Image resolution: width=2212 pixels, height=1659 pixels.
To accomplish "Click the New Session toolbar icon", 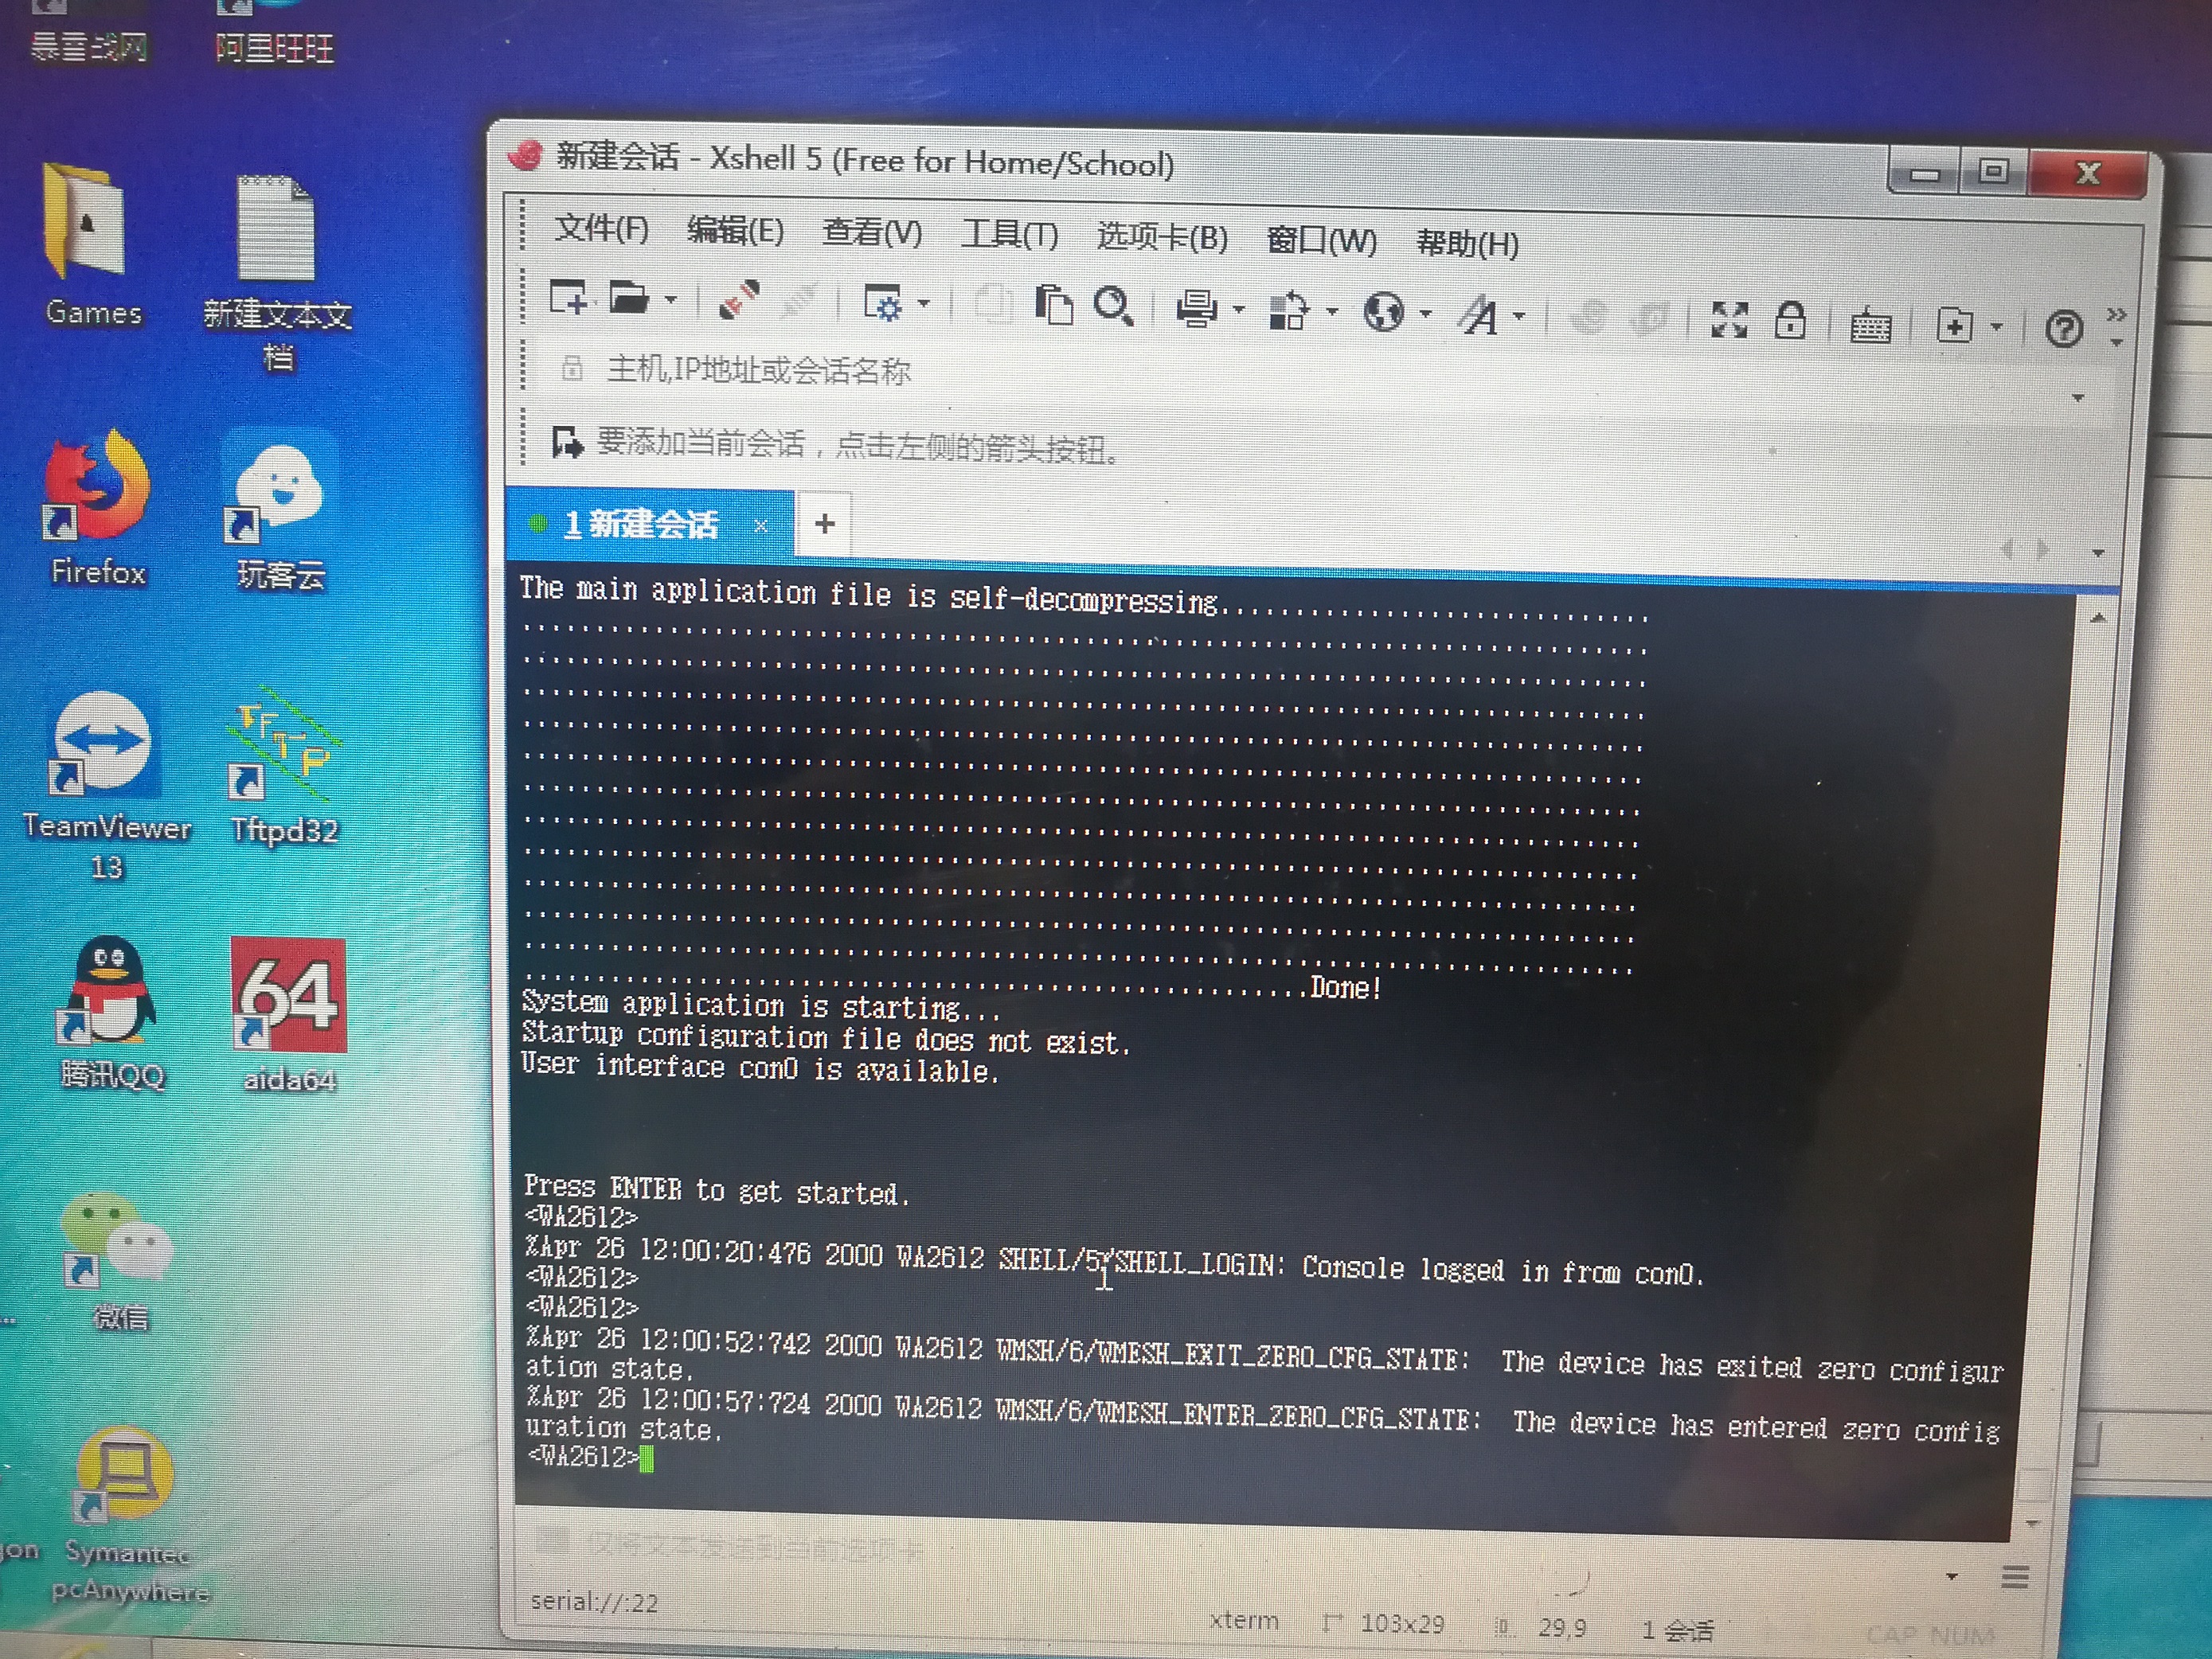I will pyautogui.click(x=568, y=297).
